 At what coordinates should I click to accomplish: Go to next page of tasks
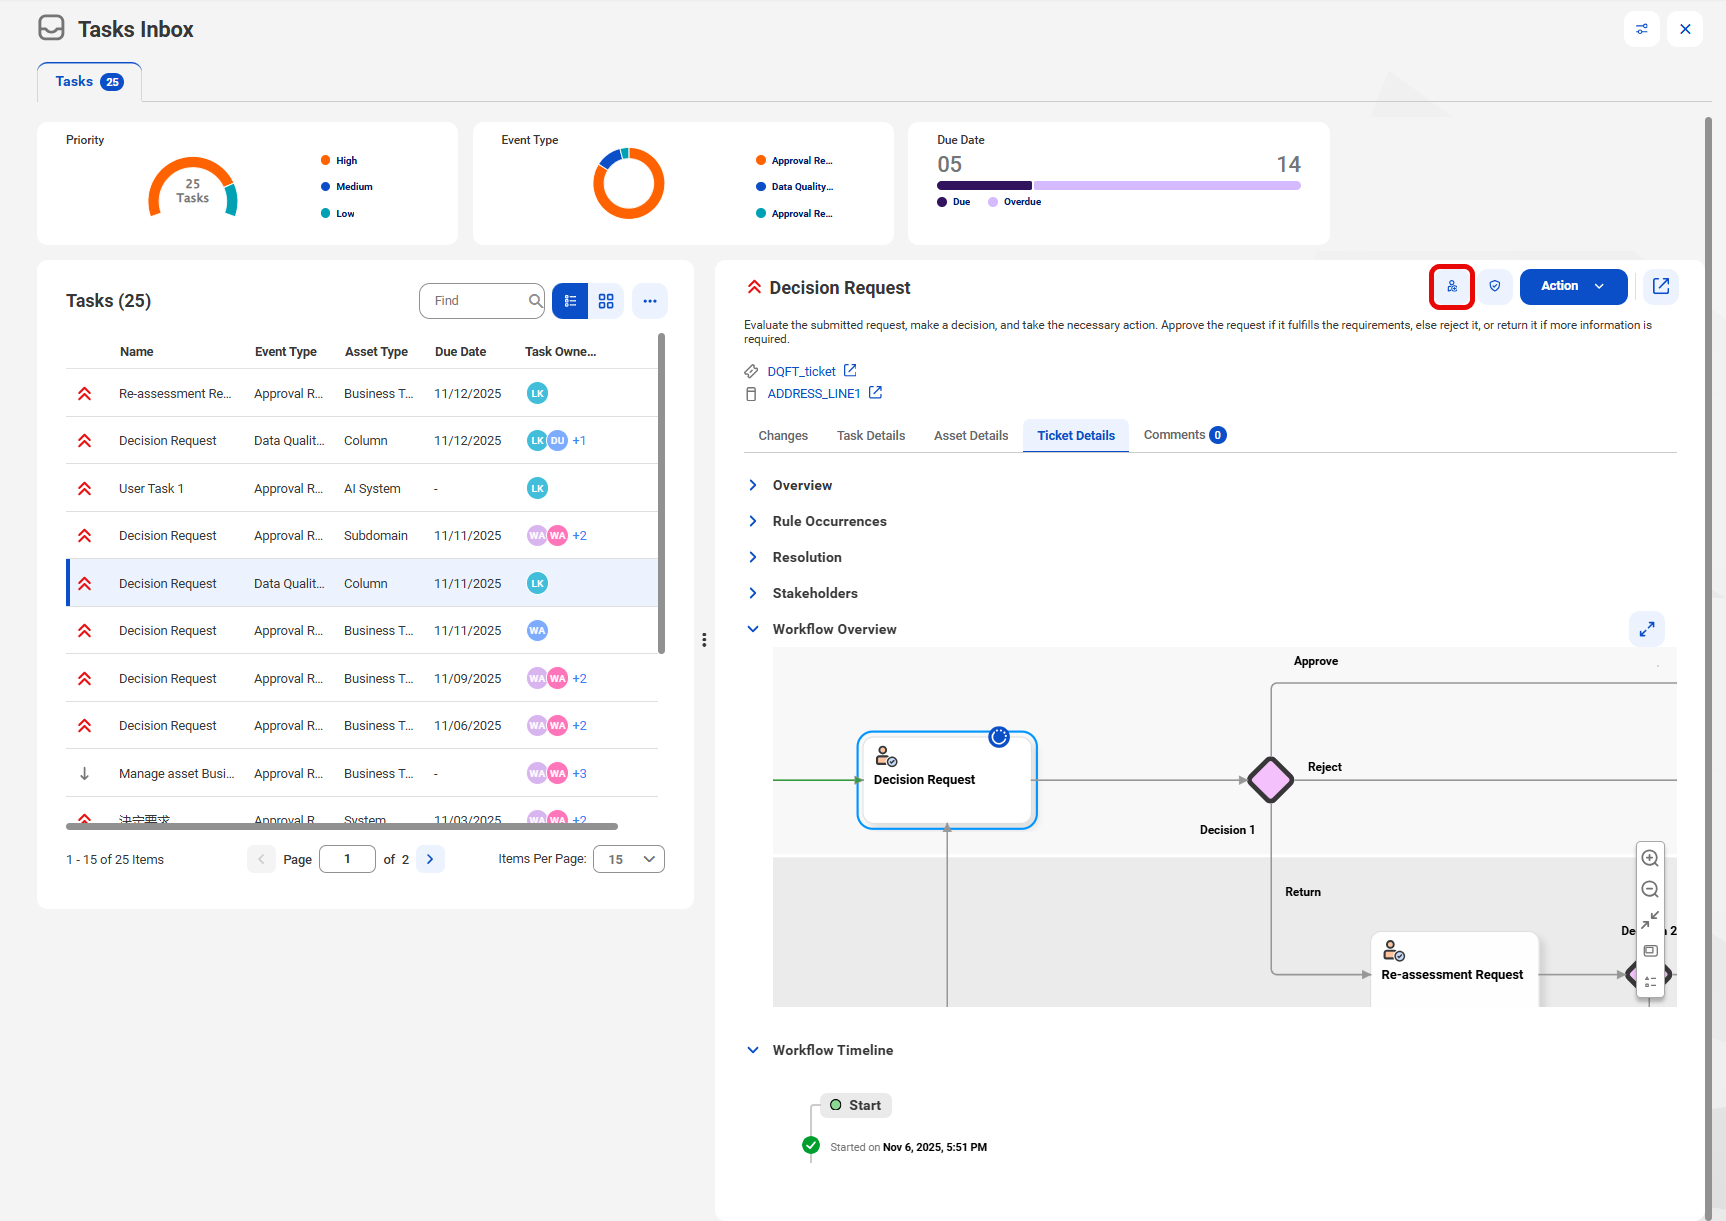[431, 859]
